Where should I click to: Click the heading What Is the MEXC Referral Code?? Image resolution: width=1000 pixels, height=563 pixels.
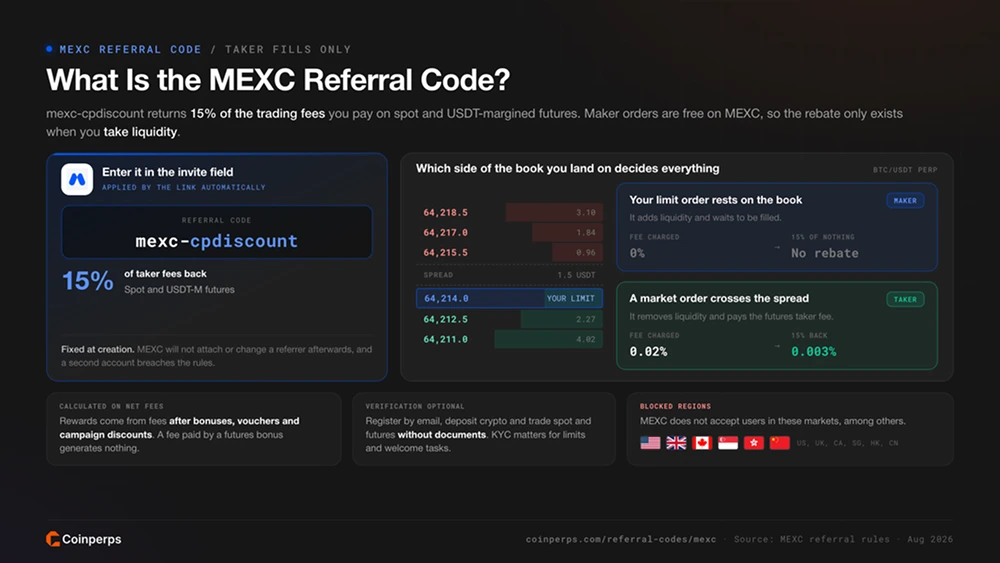(278, 80)
